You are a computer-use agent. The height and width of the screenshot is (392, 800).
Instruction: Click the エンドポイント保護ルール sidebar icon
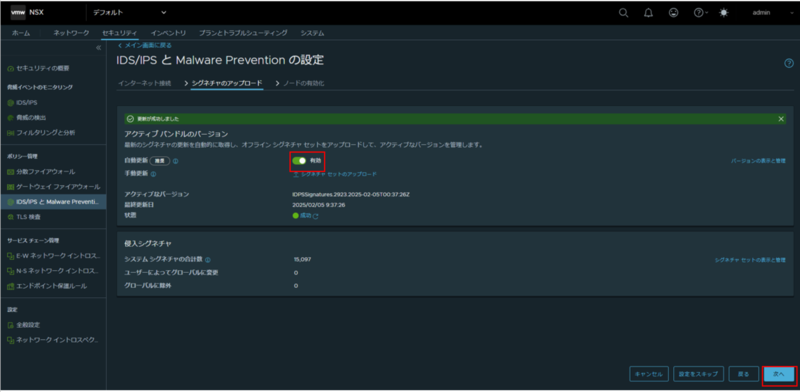[x=11, y=286]
